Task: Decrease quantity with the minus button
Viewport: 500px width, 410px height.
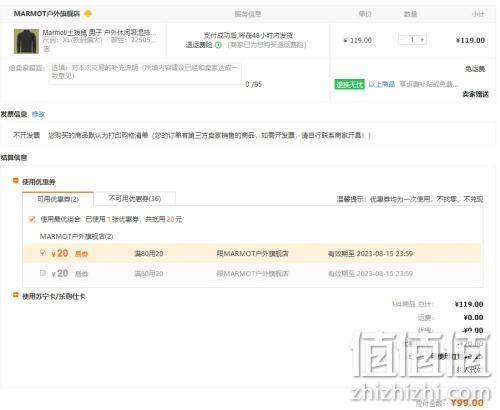Action: pyautogui.click(x=402, y=40)
